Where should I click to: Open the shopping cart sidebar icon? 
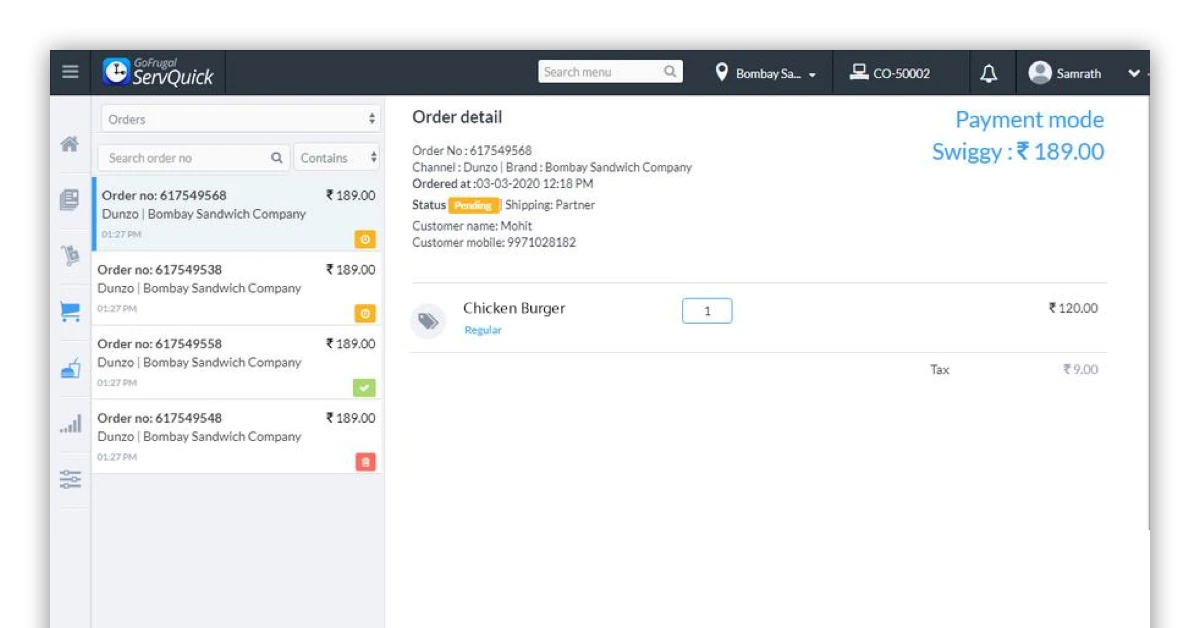click(70, 312)
